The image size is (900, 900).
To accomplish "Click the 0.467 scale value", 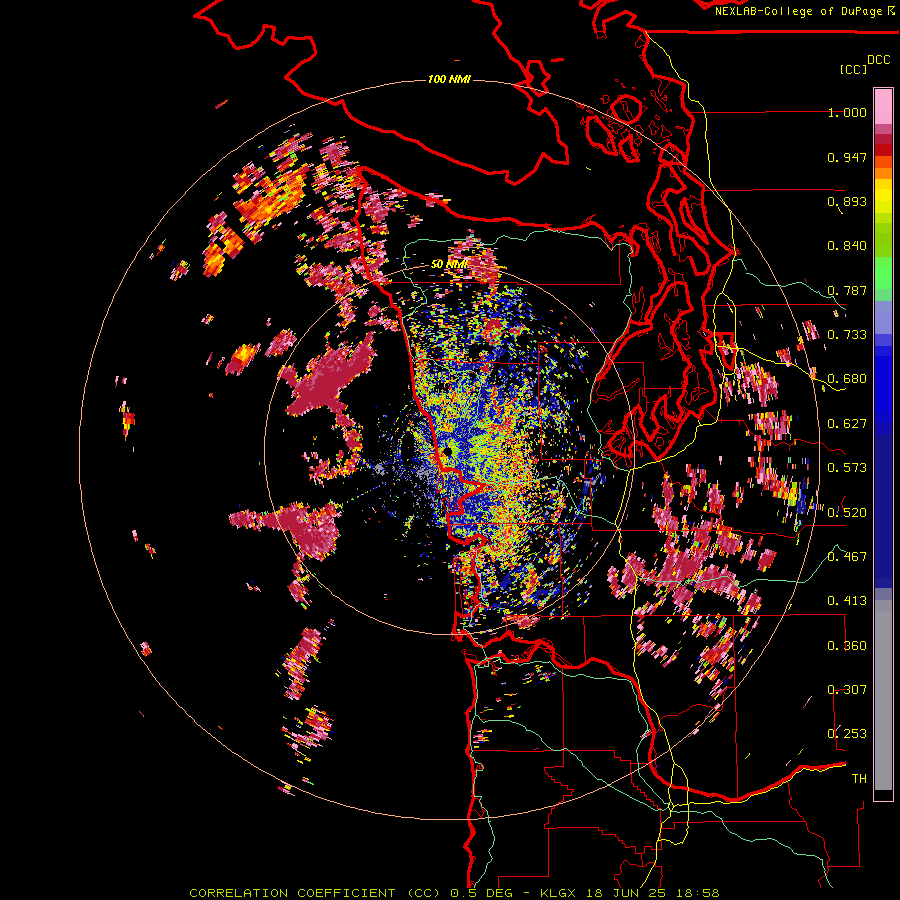I will tap(847, 556).
